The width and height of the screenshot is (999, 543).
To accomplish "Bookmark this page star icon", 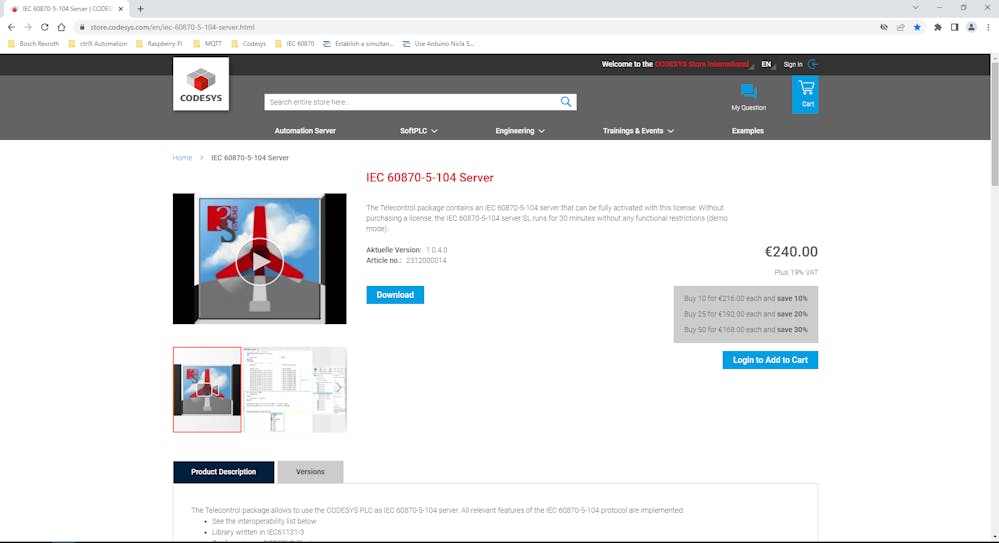I will click(x=917, y=27).
